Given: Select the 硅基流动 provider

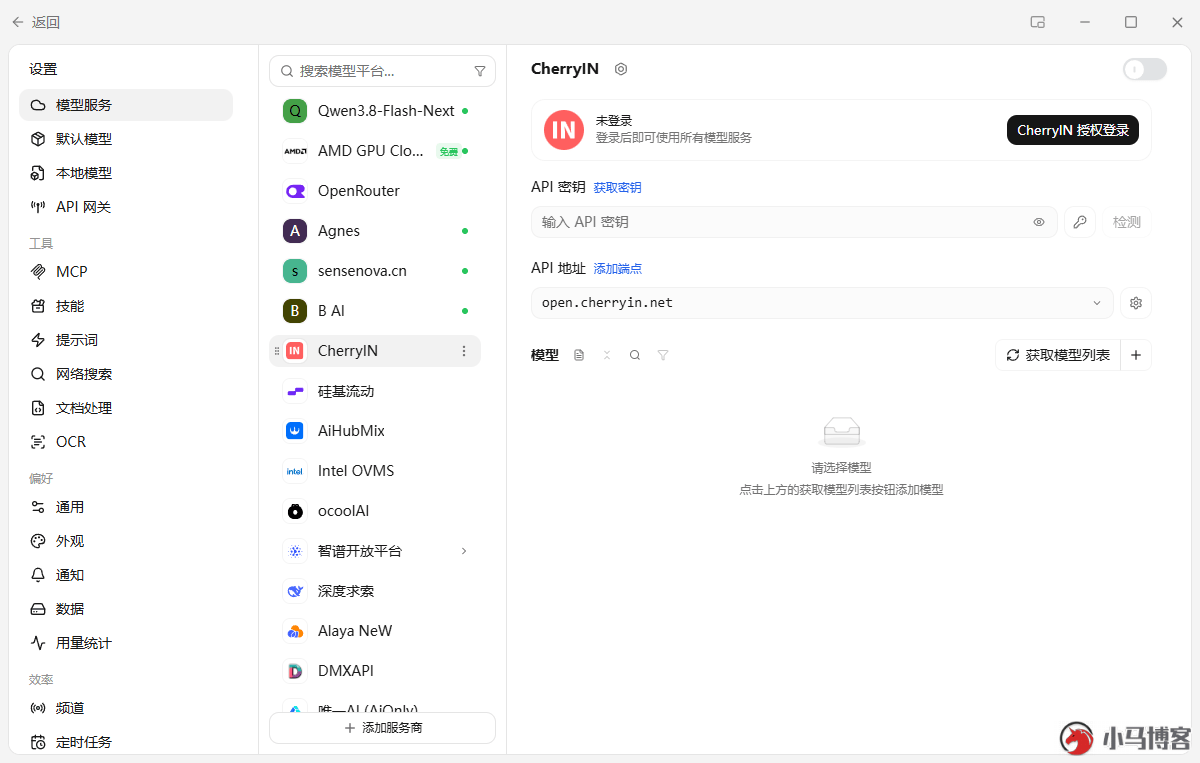Looking at the screenshot, I should pyautogui.click(x=375, y=391).
